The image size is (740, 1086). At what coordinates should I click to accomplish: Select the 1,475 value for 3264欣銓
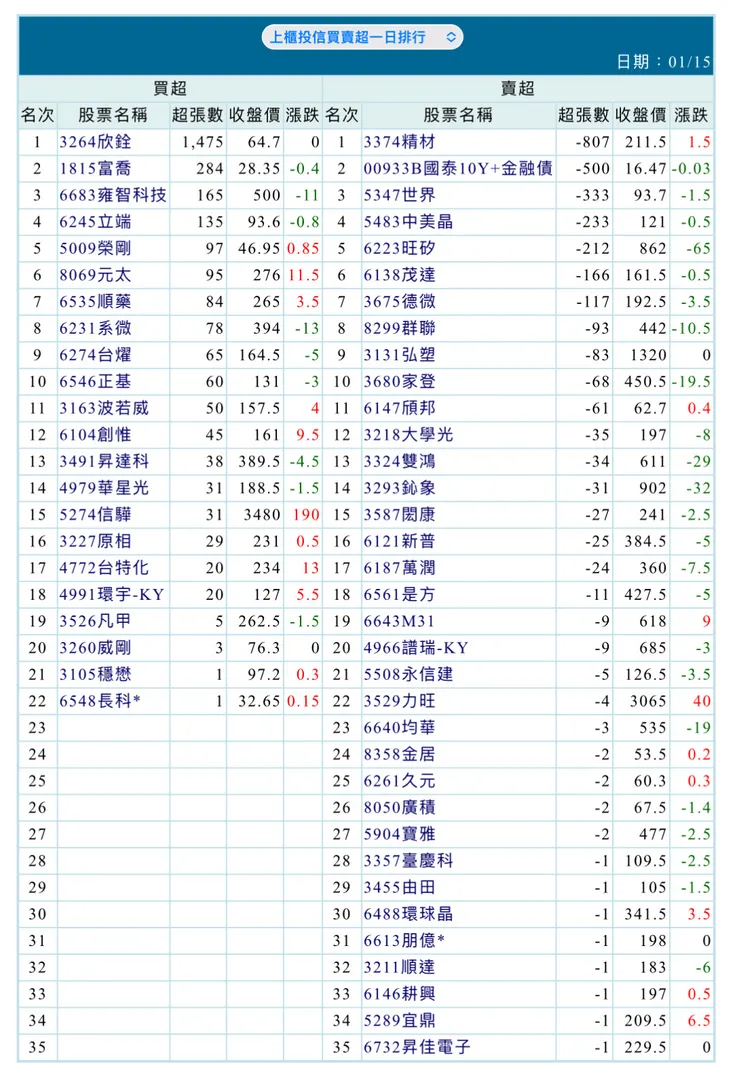click(x=202, y=142)
